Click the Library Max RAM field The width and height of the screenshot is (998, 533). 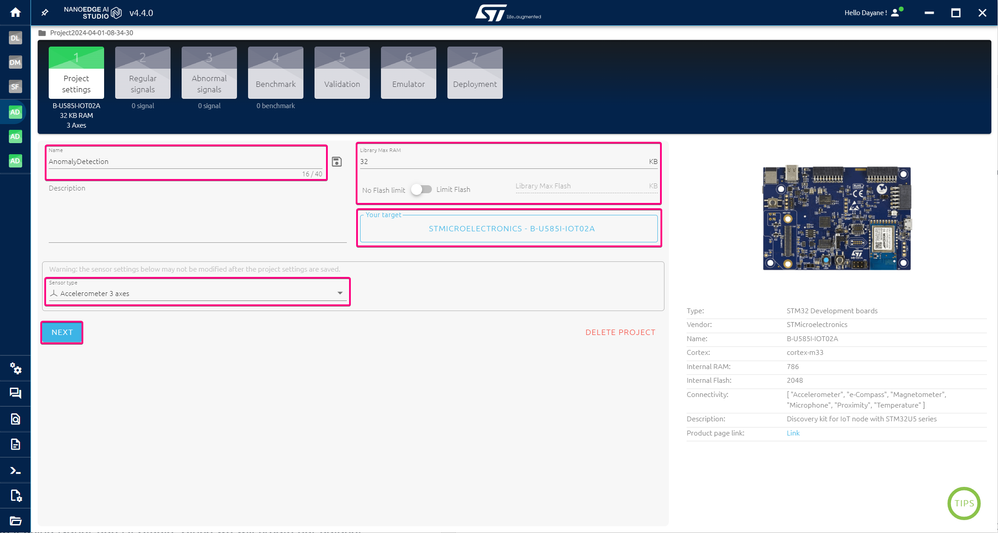(x=509, y=162)
